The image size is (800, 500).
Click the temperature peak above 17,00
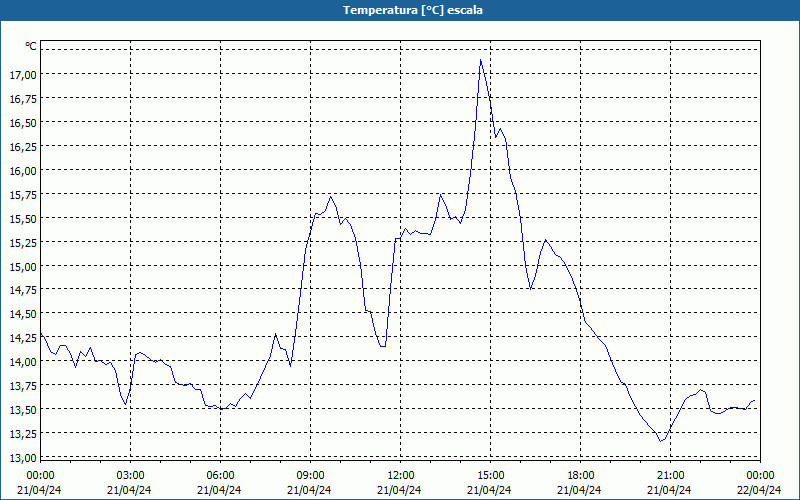pos(481,61)
